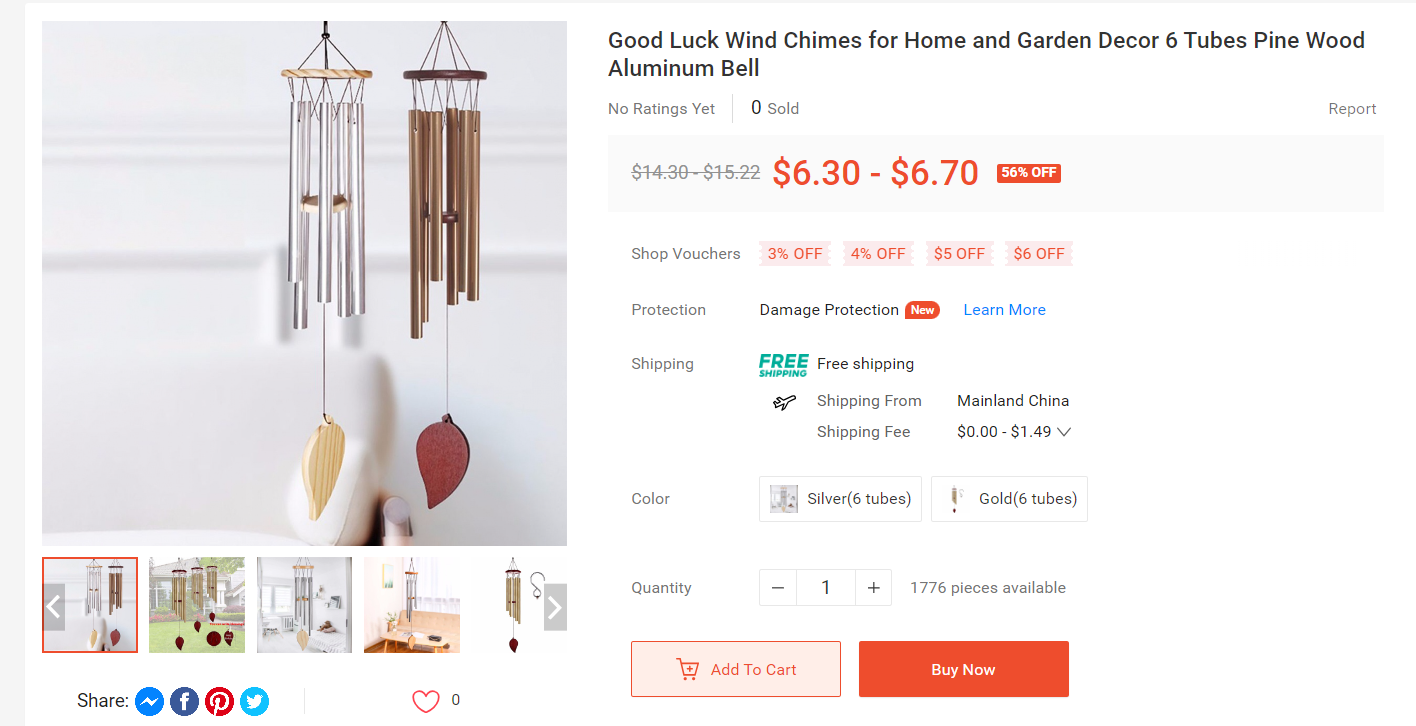Show next thumbnail with right arrow
This screenshot has height=726, width=1416.
555,607
